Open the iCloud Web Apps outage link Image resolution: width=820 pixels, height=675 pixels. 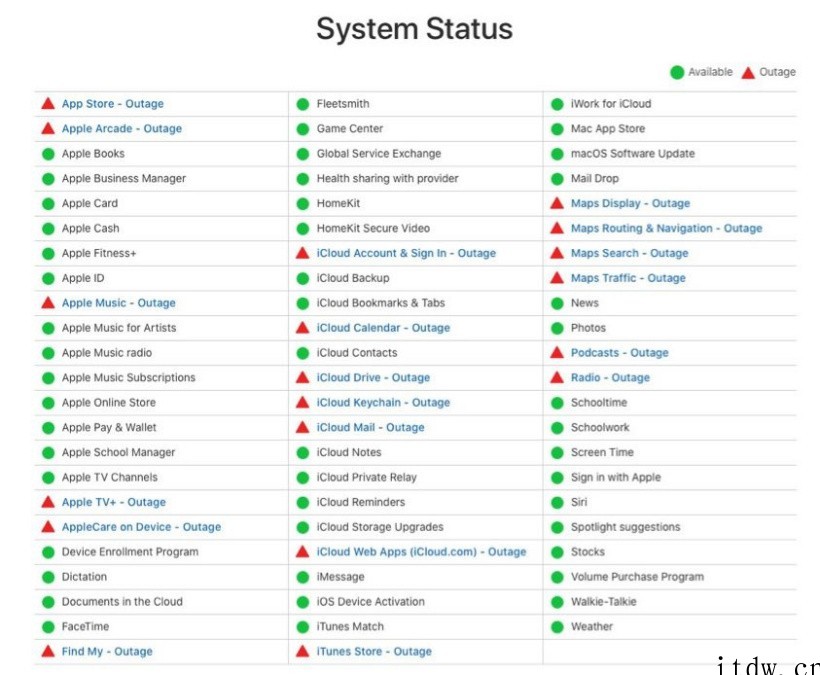click(x=421, y=552)
